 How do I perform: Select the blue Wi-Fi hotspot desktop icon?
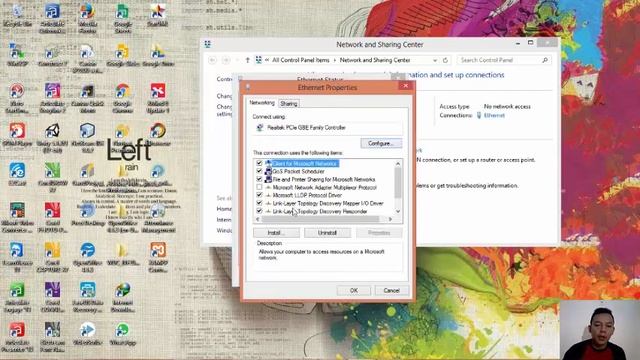pos(17,171)
